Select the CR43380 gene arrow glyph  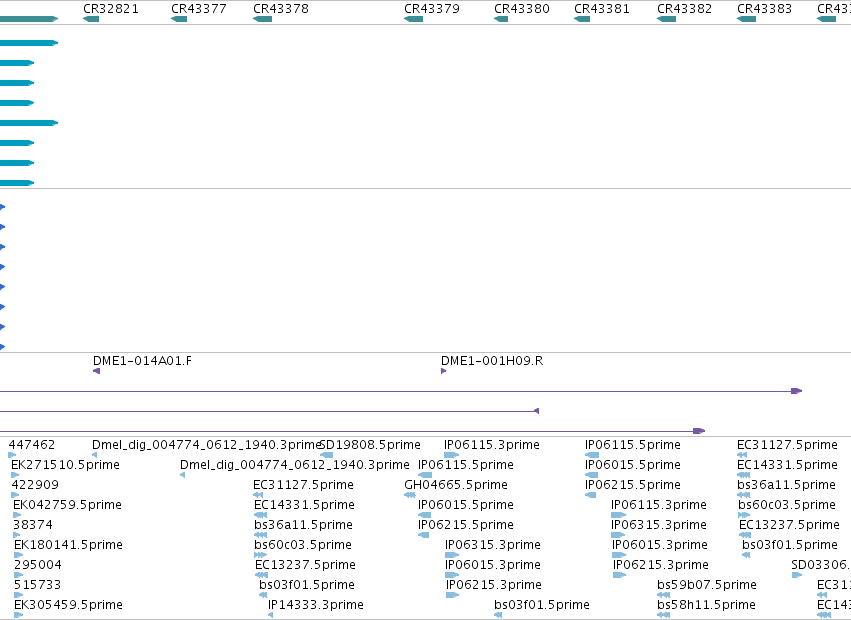click(x=501, y=19)
